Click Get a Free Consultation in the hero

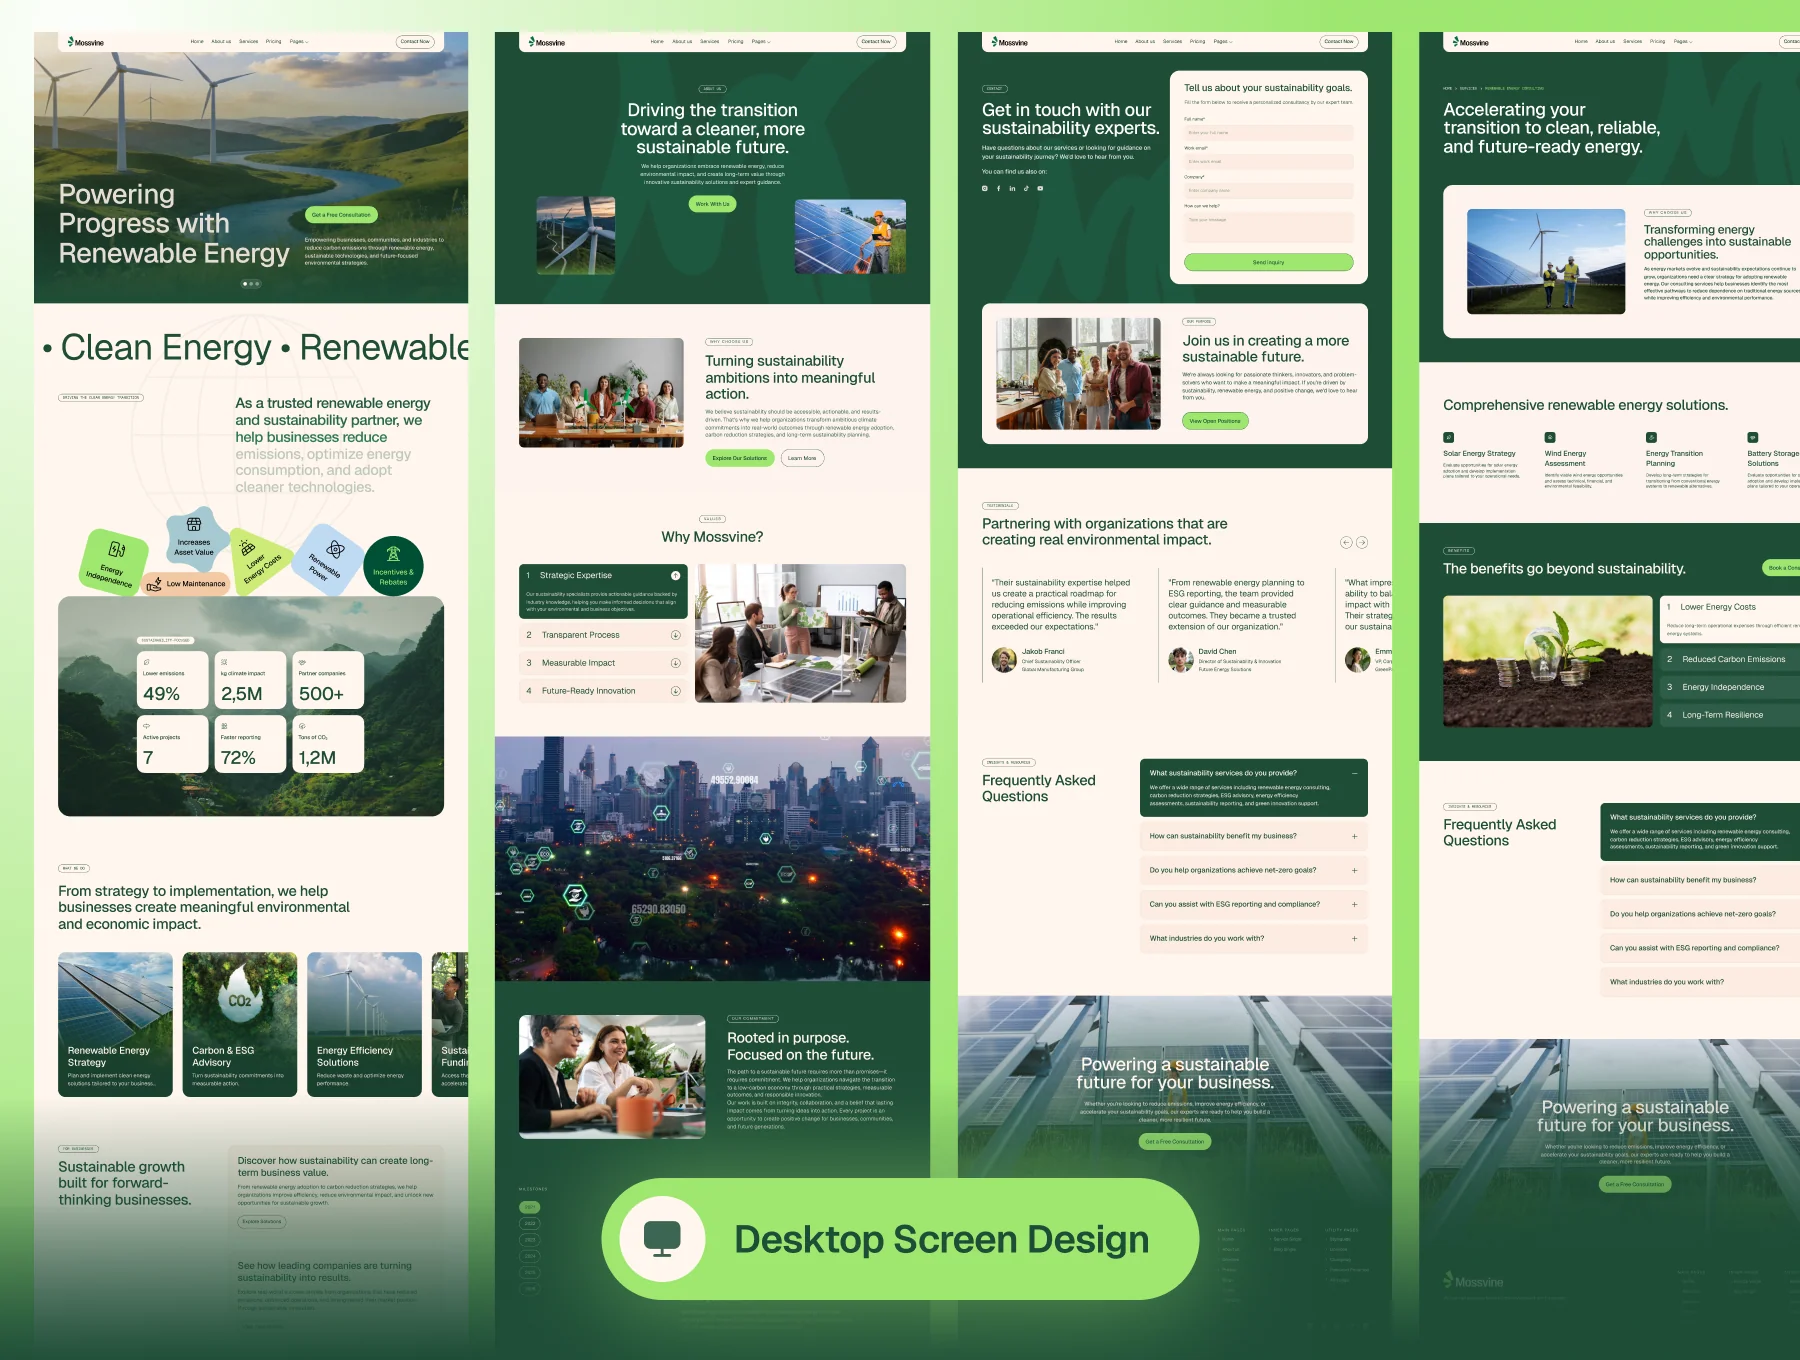coord(341,215)
